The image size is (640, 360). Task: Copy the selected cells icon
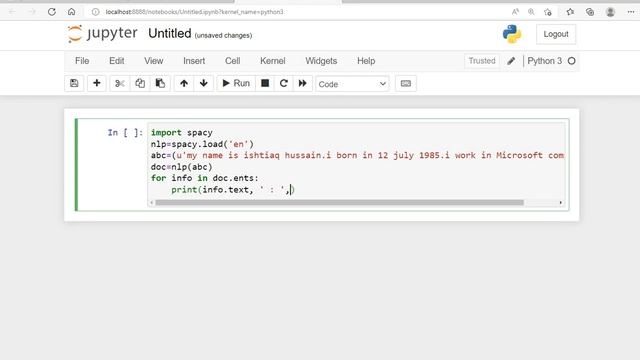pyautogui.click(x=140, y=83)
